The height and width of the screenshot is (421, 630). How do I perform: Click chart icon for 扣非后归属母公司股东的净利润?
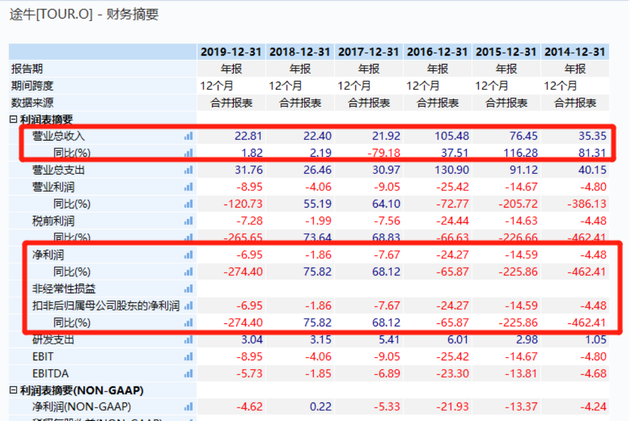(188, 306)
